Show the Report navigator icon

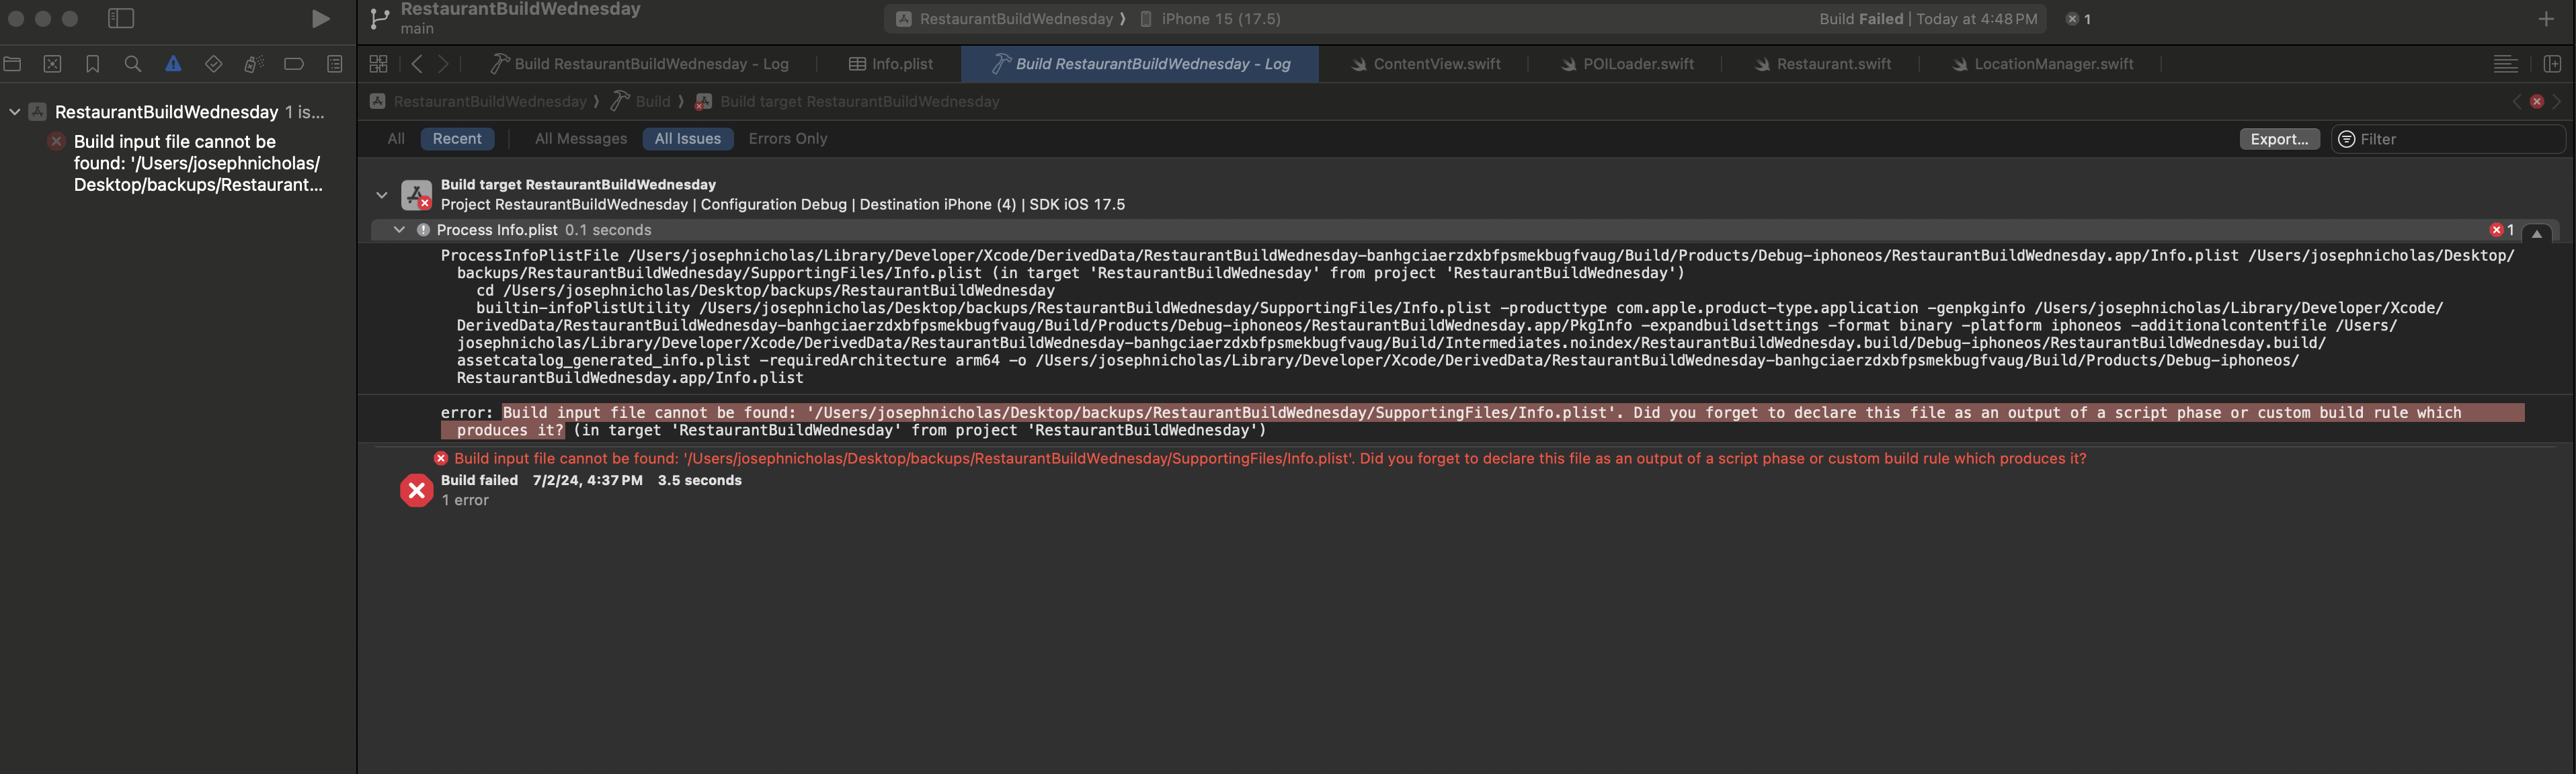tap(335, 64)
